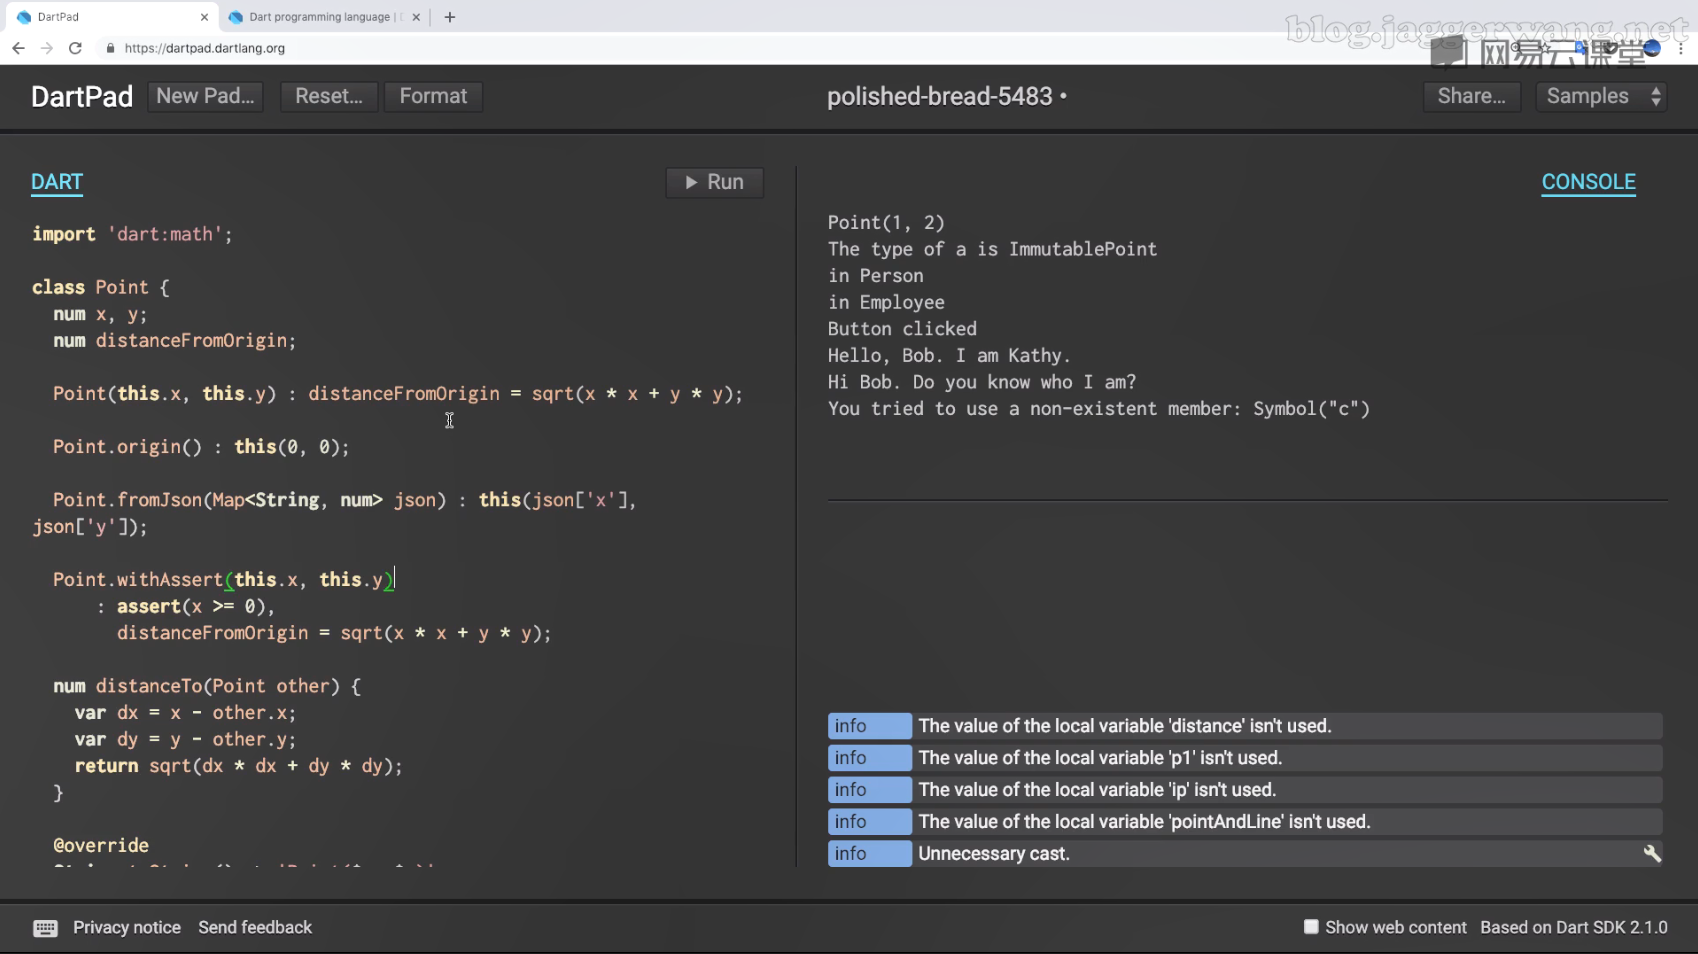The width and height of the screenshot is (1698, 954).
Task: Reload the DartPad page
Action: pyautogui.click(x=75, y=48)
